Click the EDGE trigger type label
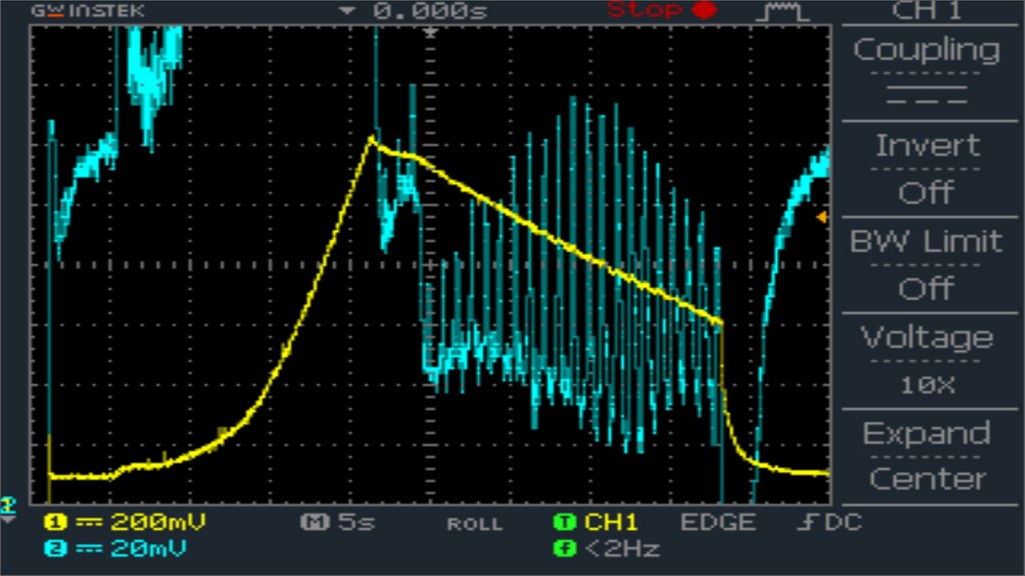 click(x=718, y=522)
